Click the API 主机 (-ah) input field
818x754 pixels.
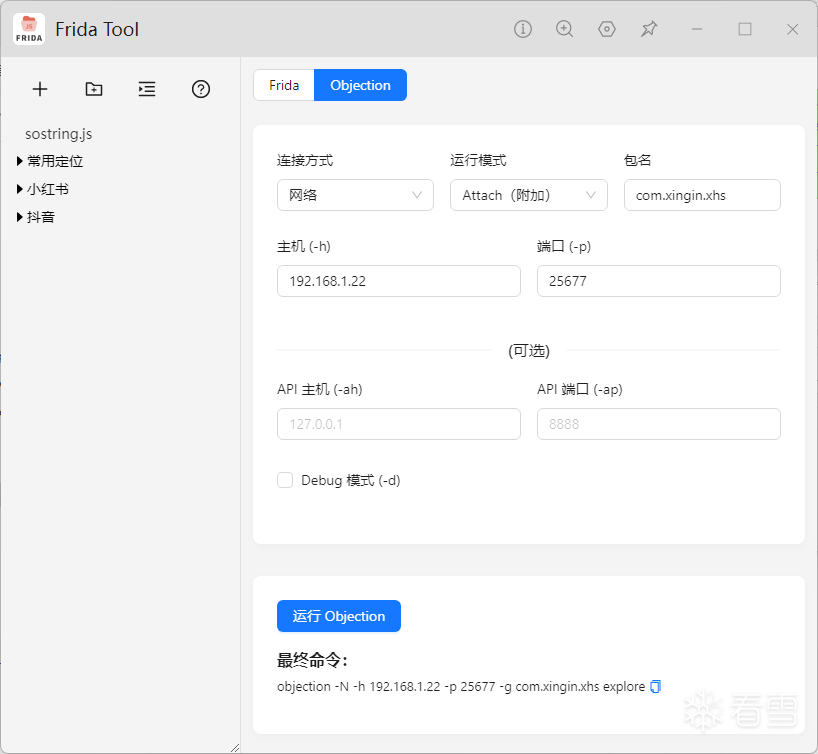point(399,424)
